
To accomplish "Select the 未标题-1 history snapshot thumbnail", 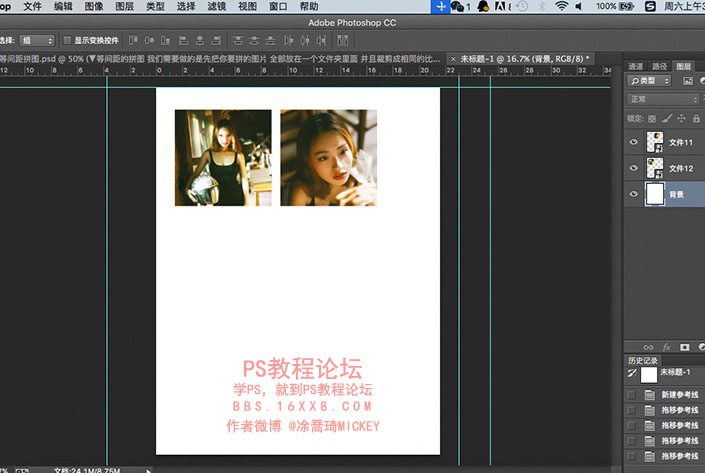I will [x=649, y=374].
